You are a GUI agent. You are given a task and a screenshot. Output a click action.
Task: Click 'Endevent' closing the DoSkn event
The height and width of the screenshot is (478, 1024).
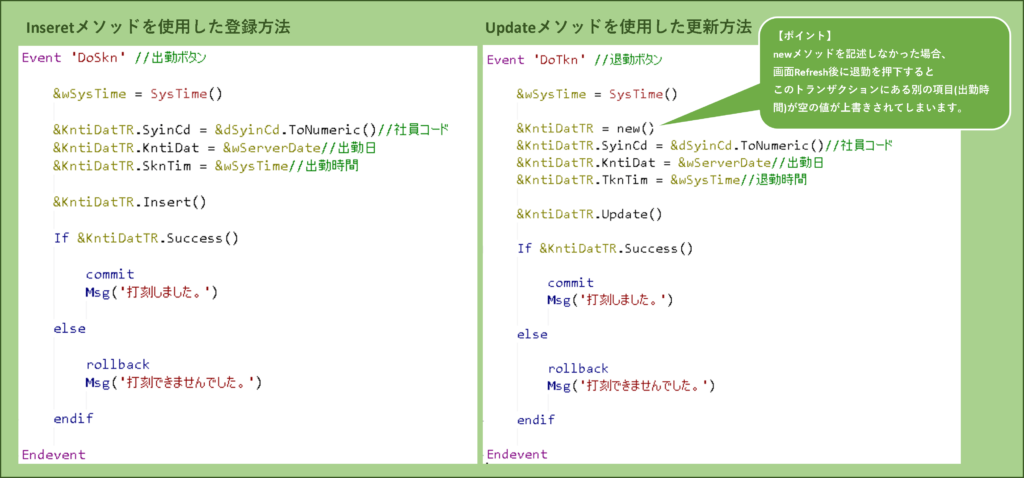(54, 454)
